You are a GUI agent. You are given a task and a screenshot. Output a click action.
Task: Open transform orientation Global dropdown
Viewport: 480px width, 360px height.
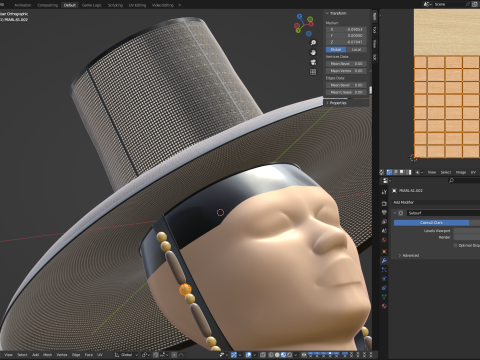coord(126,355)
